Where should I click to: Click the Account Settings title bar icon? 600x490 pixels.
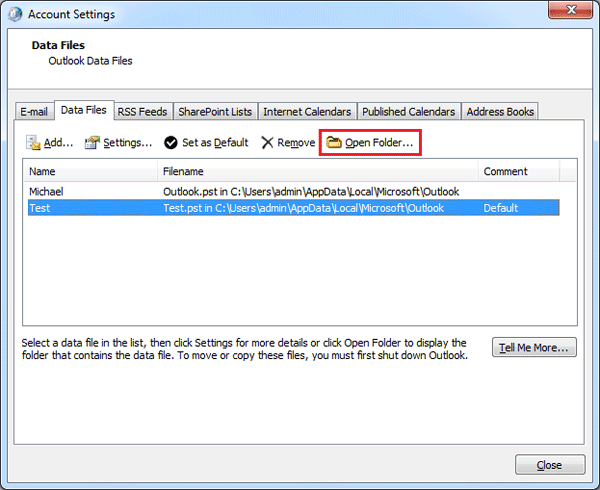(14, 14)
